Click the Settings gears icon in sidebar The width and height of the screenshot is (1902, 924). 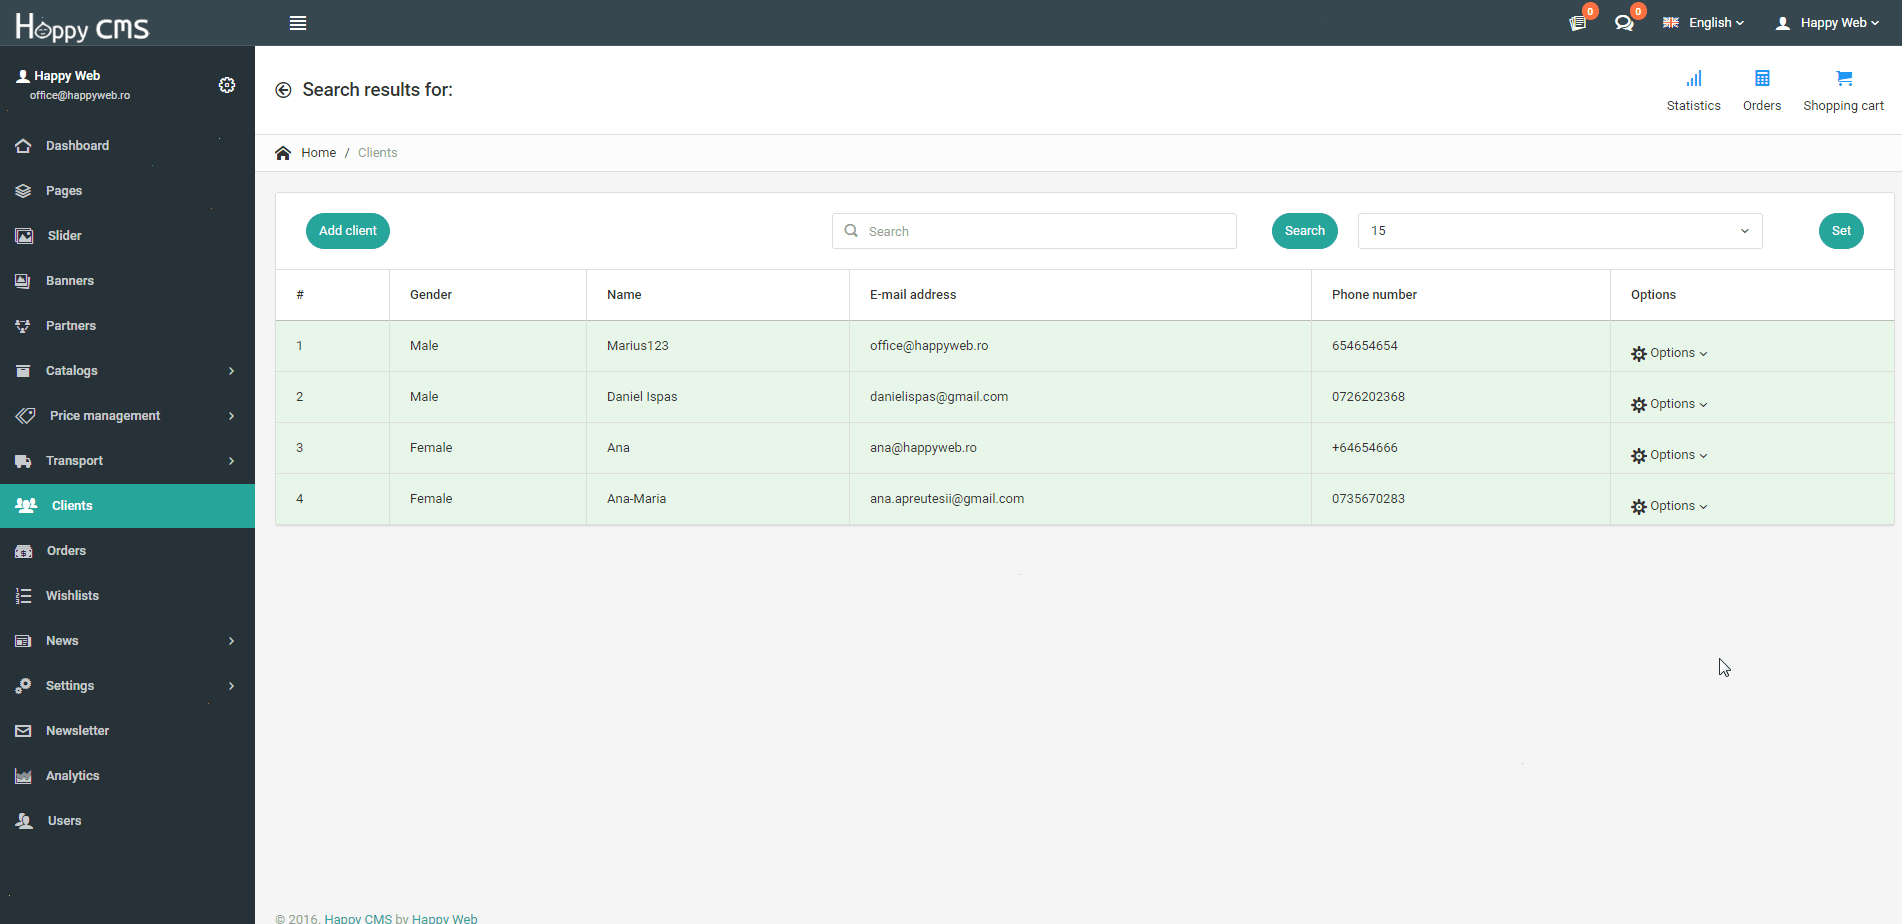point(23,686)
